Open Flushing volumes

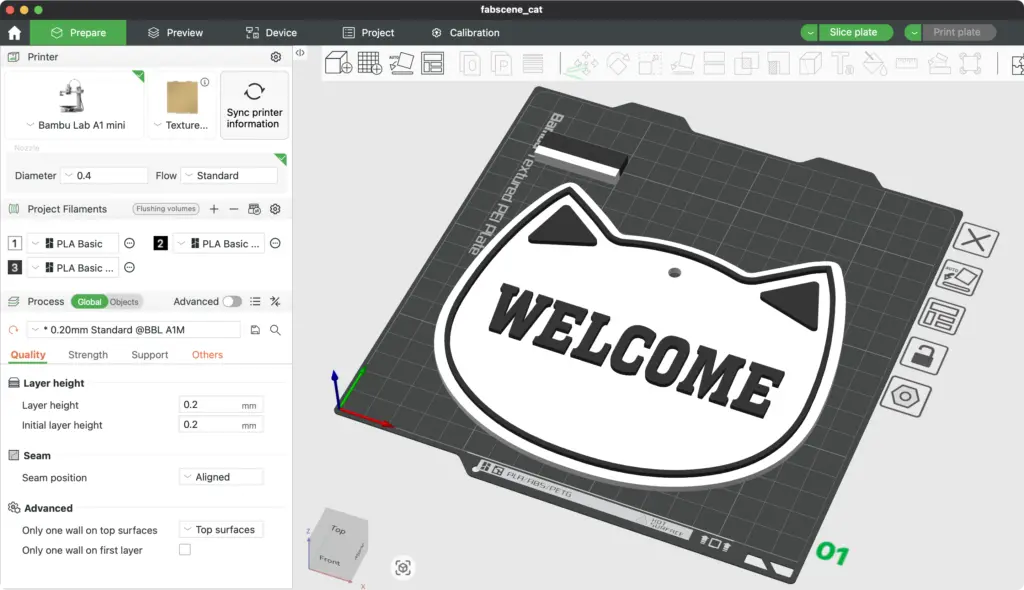166,209
